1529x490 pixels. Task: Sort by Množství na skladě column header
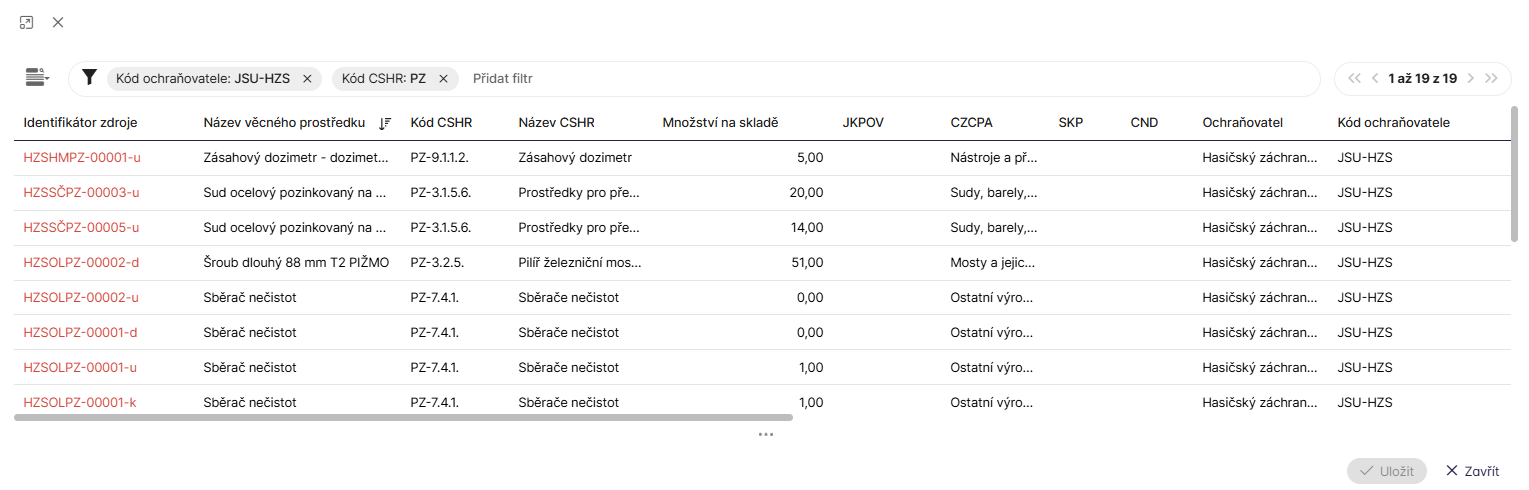(x=720, y=123)
